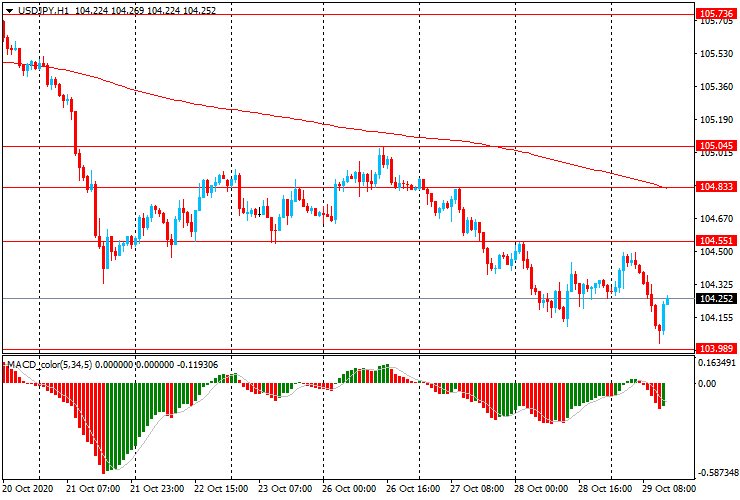Click the 105.190 value on price scale
Viewport: 740px width, 500px height.
point(716,120)
